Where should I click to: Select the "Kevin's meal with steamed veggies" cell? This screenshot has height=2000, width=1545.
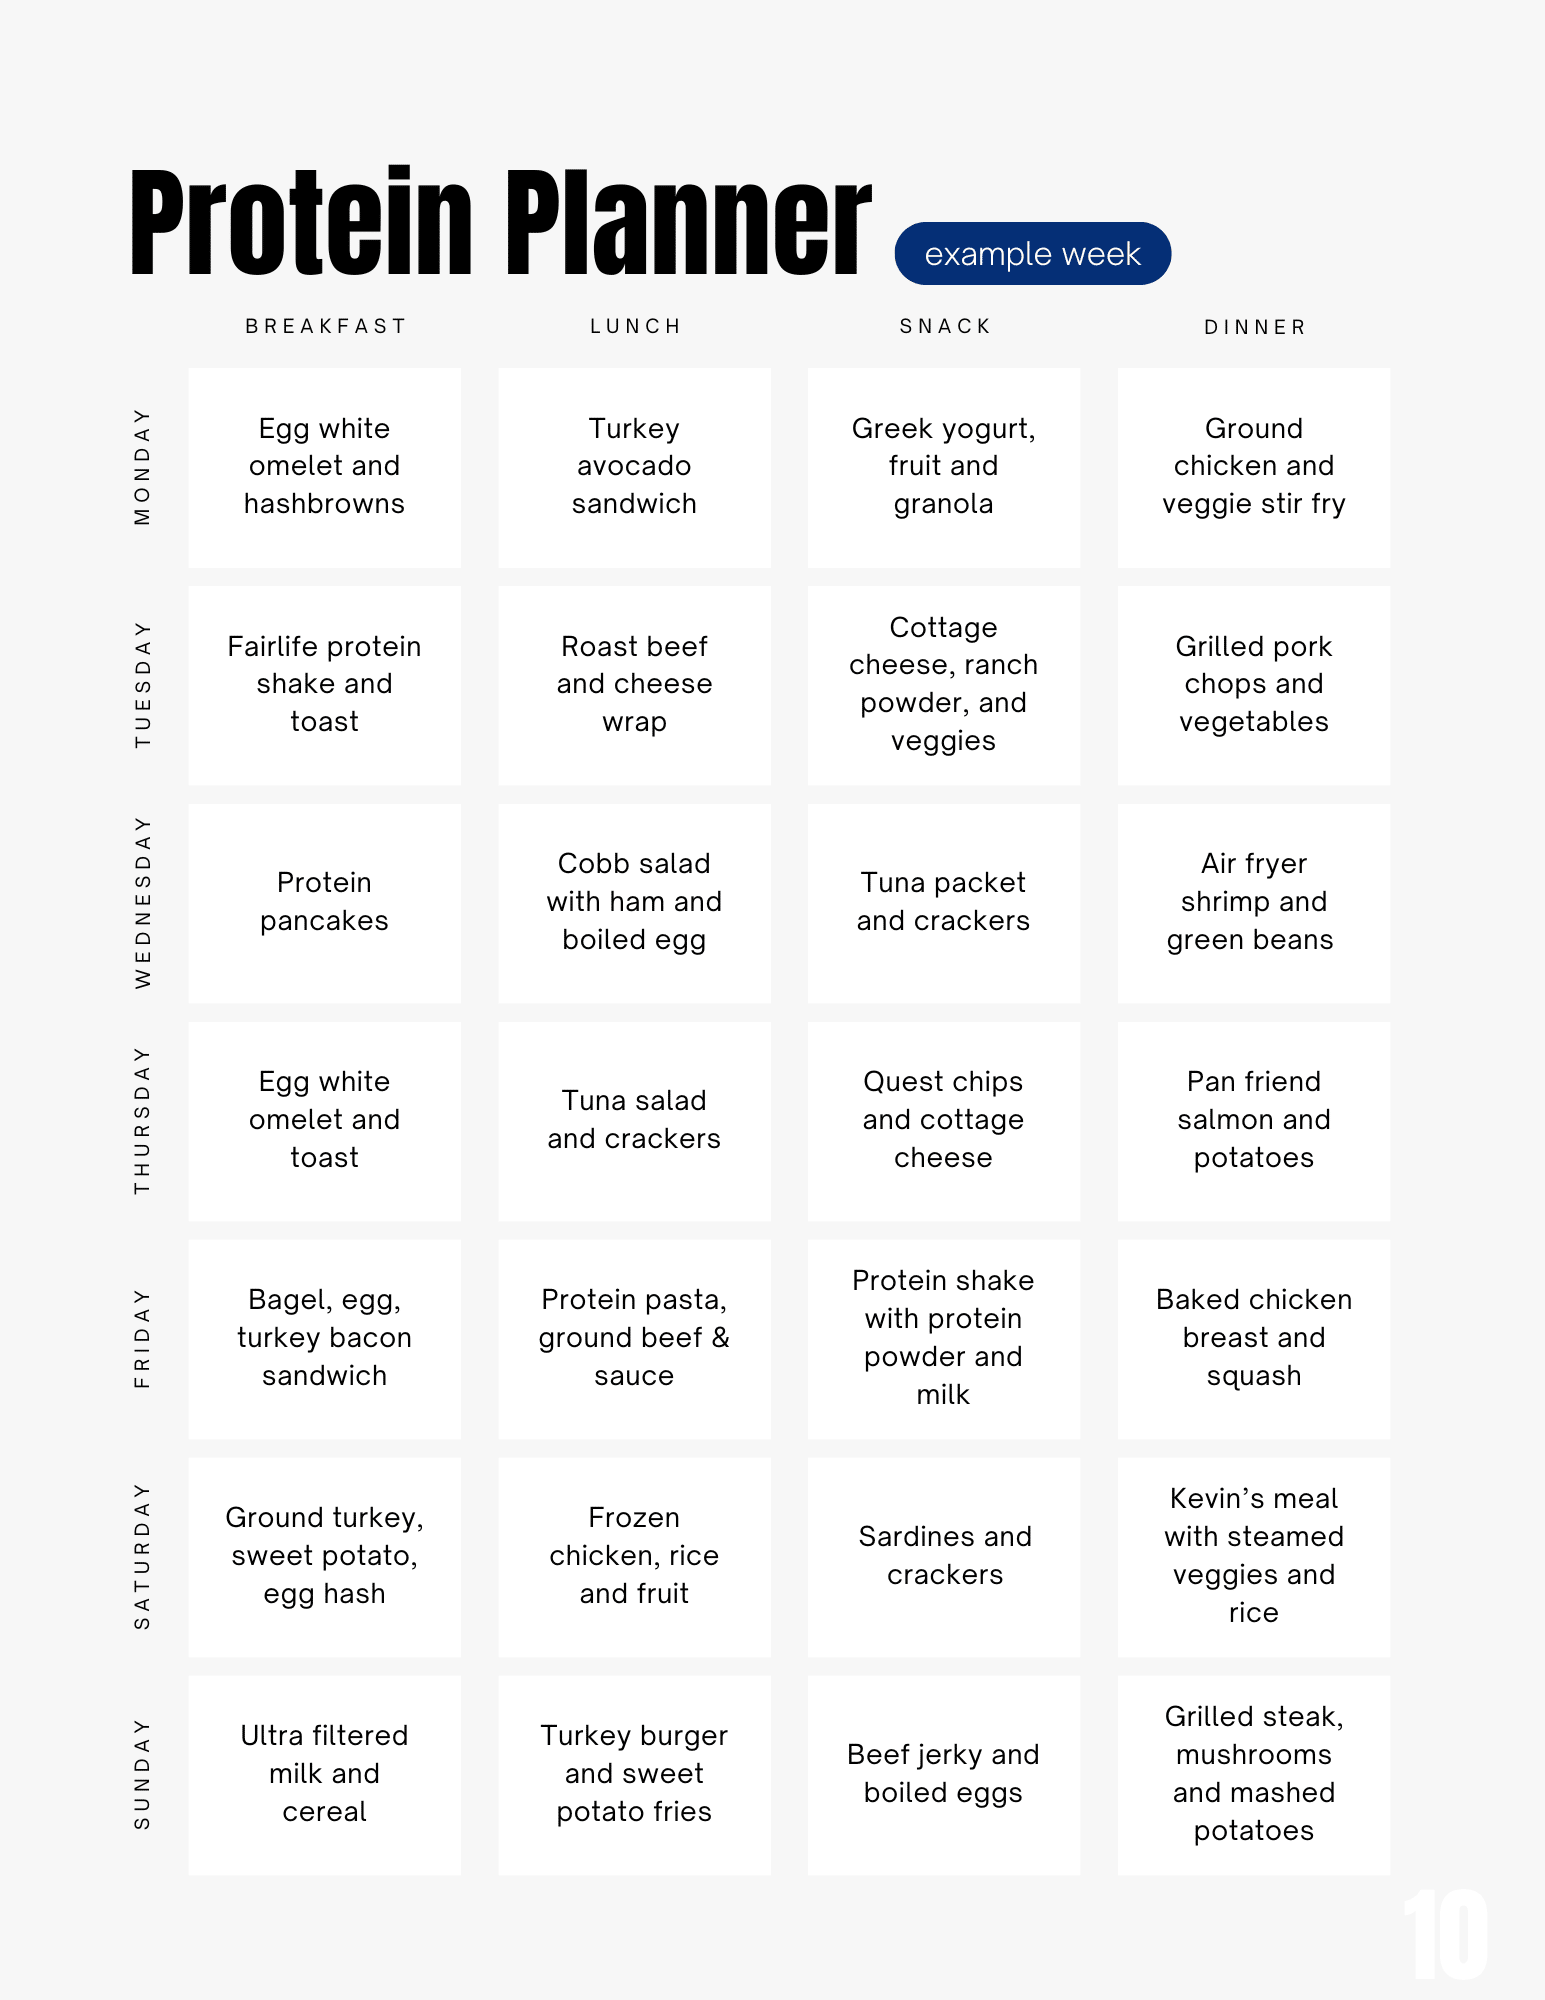point(1253,1556)
